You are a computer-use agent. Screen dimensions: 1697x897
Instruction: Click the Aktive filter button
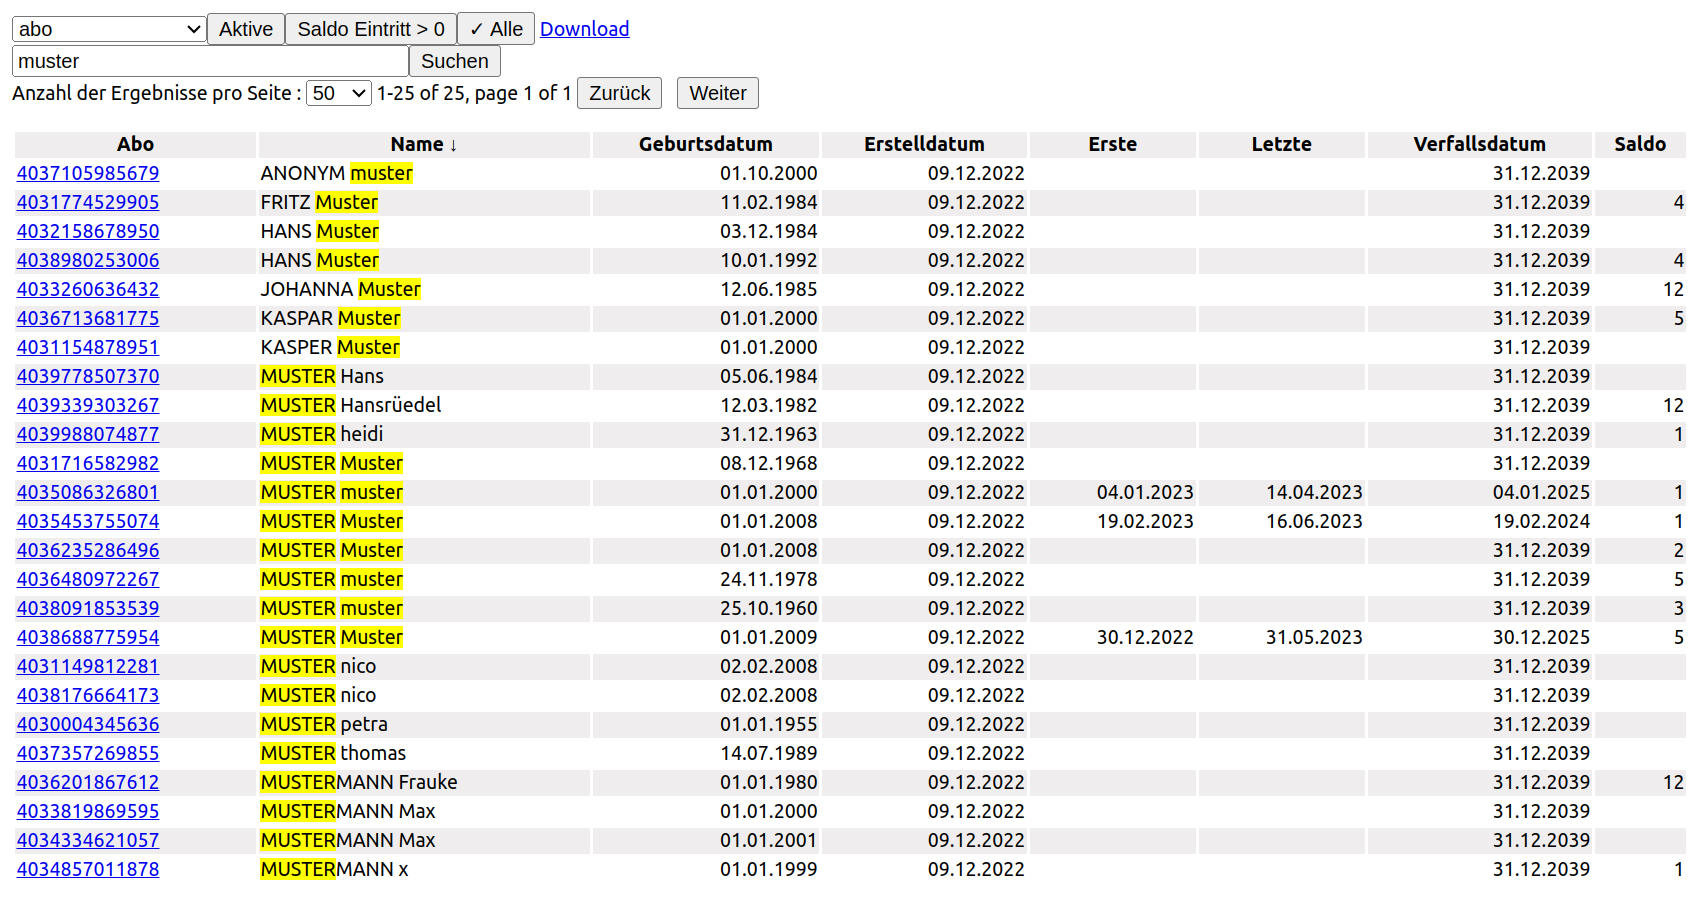pos(246,29)
